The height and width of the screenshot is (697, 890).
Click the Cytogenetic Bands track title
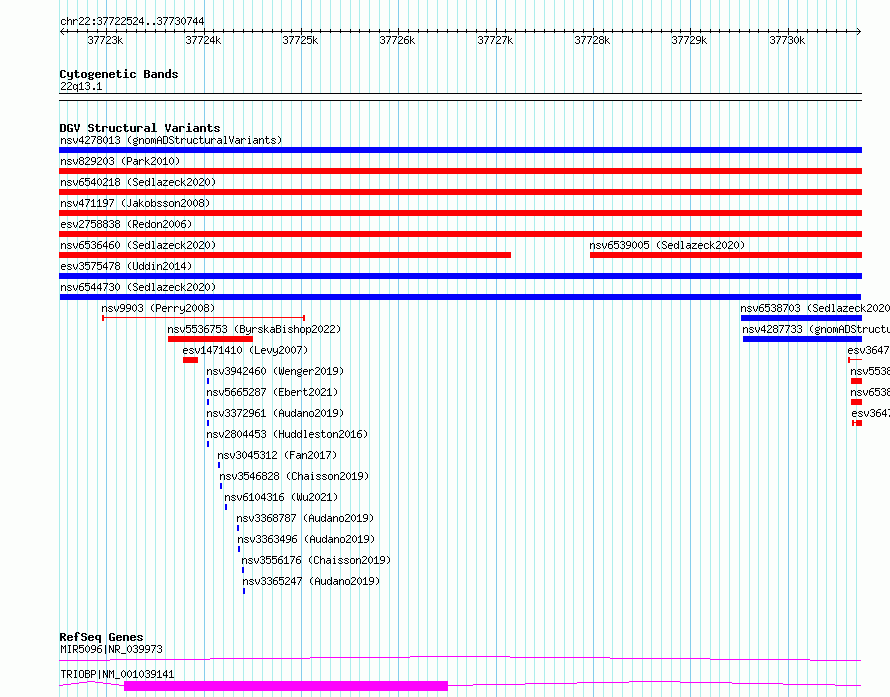click(119, 74)
